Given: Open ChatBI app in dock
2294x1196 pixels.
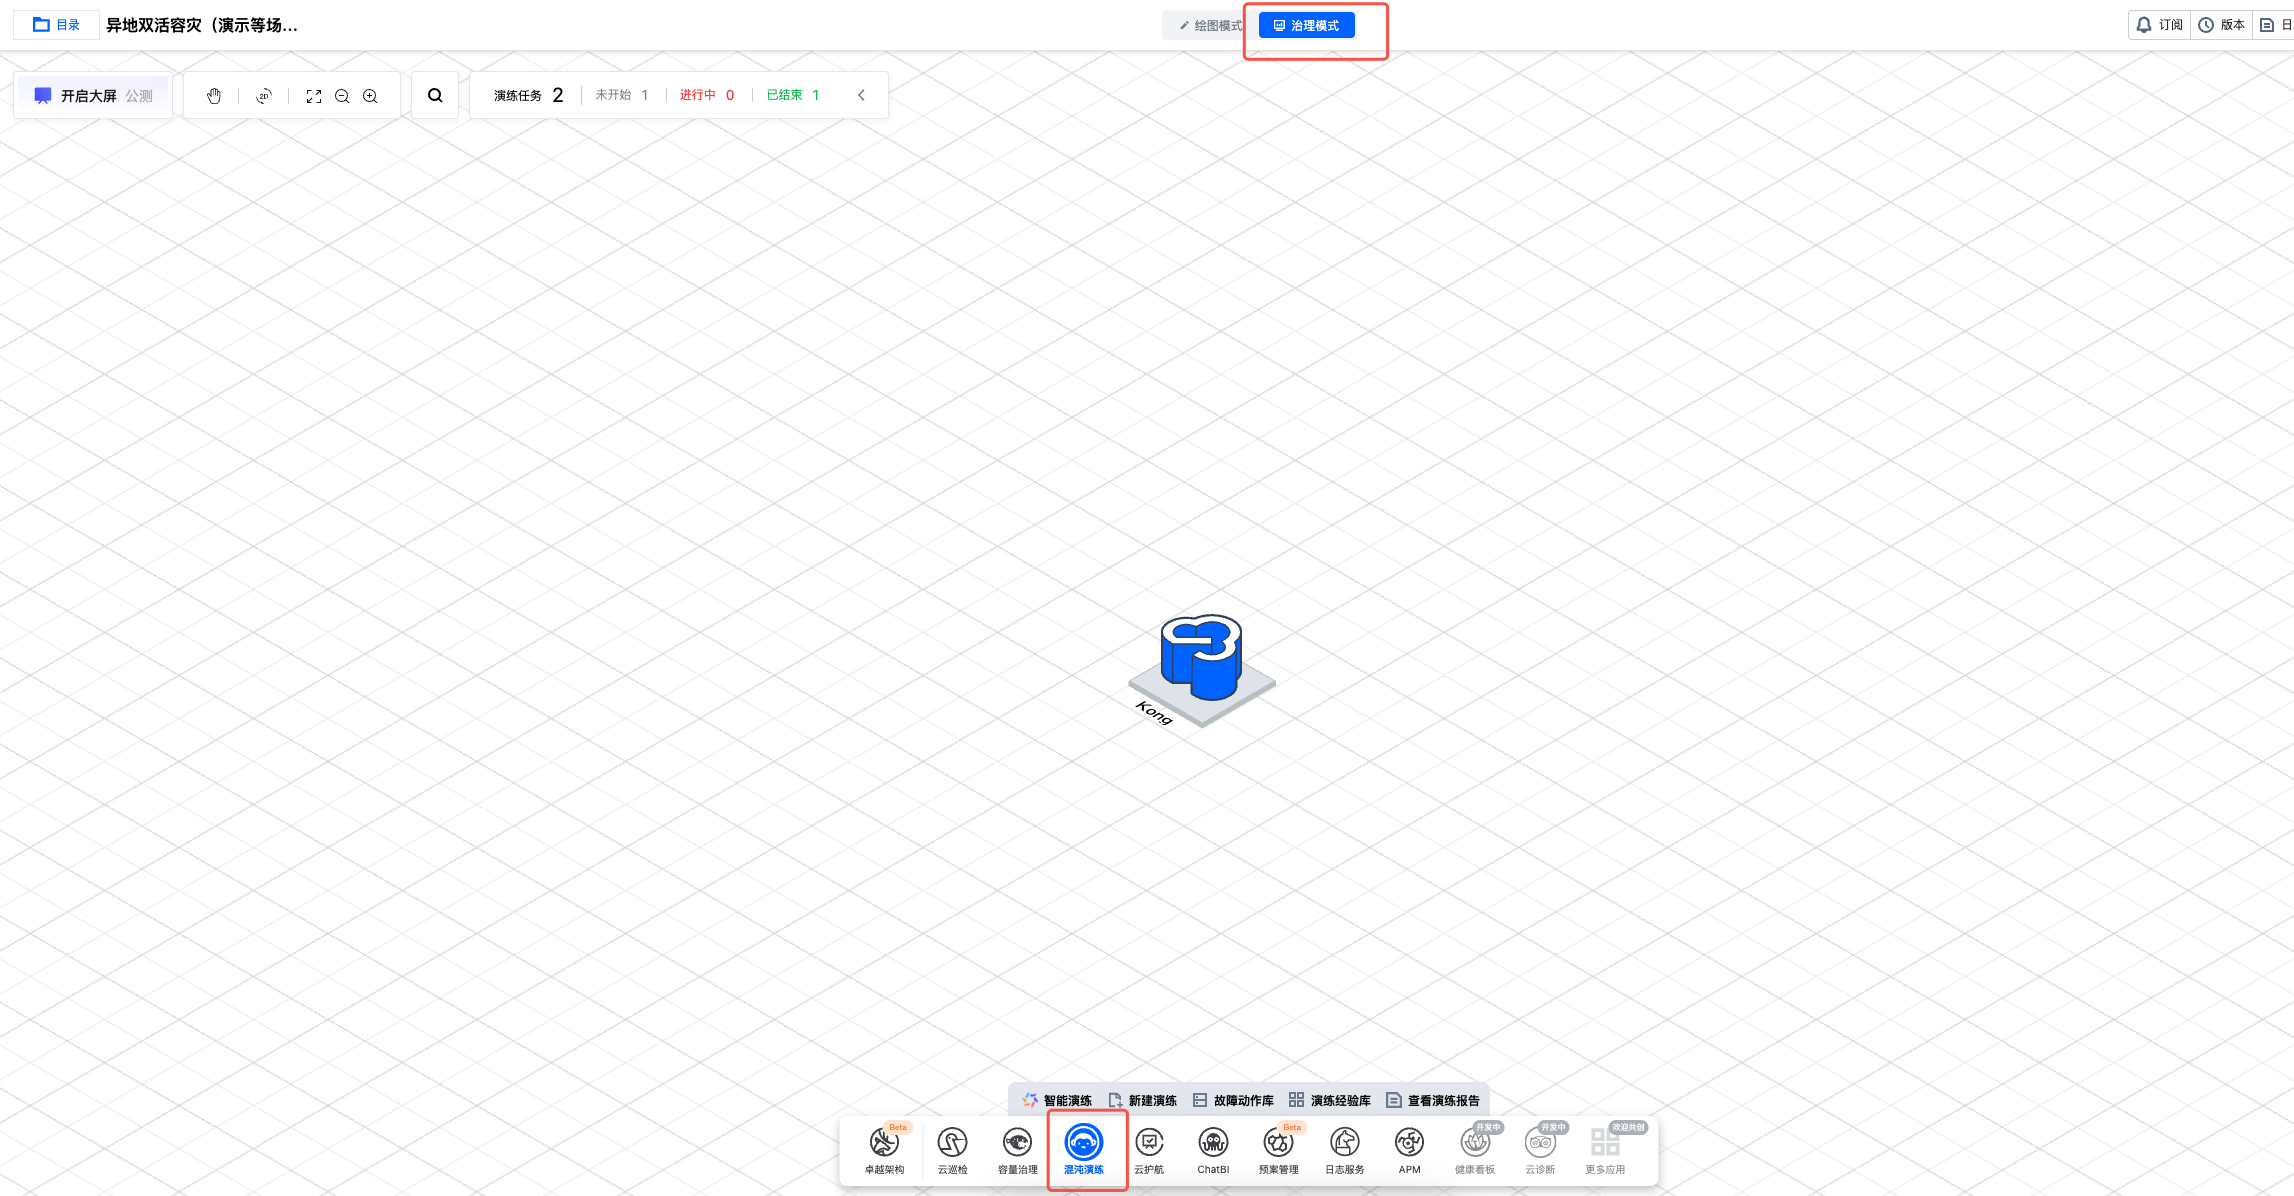Looking at the screenshot, I should (x=1213, y=1148).
